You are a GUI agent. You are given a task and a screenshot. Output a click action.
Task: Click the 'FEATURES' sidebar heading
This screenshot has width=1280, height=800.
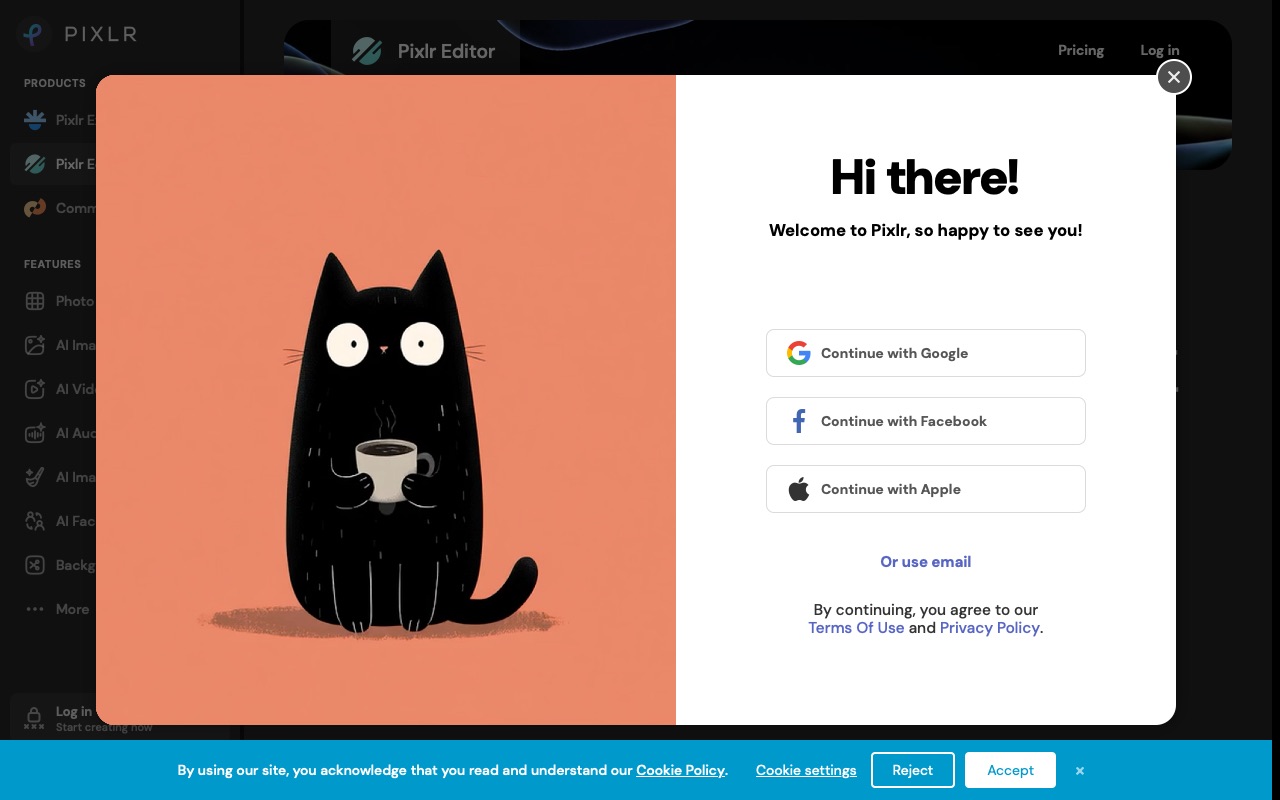click(x=52, y=264)
